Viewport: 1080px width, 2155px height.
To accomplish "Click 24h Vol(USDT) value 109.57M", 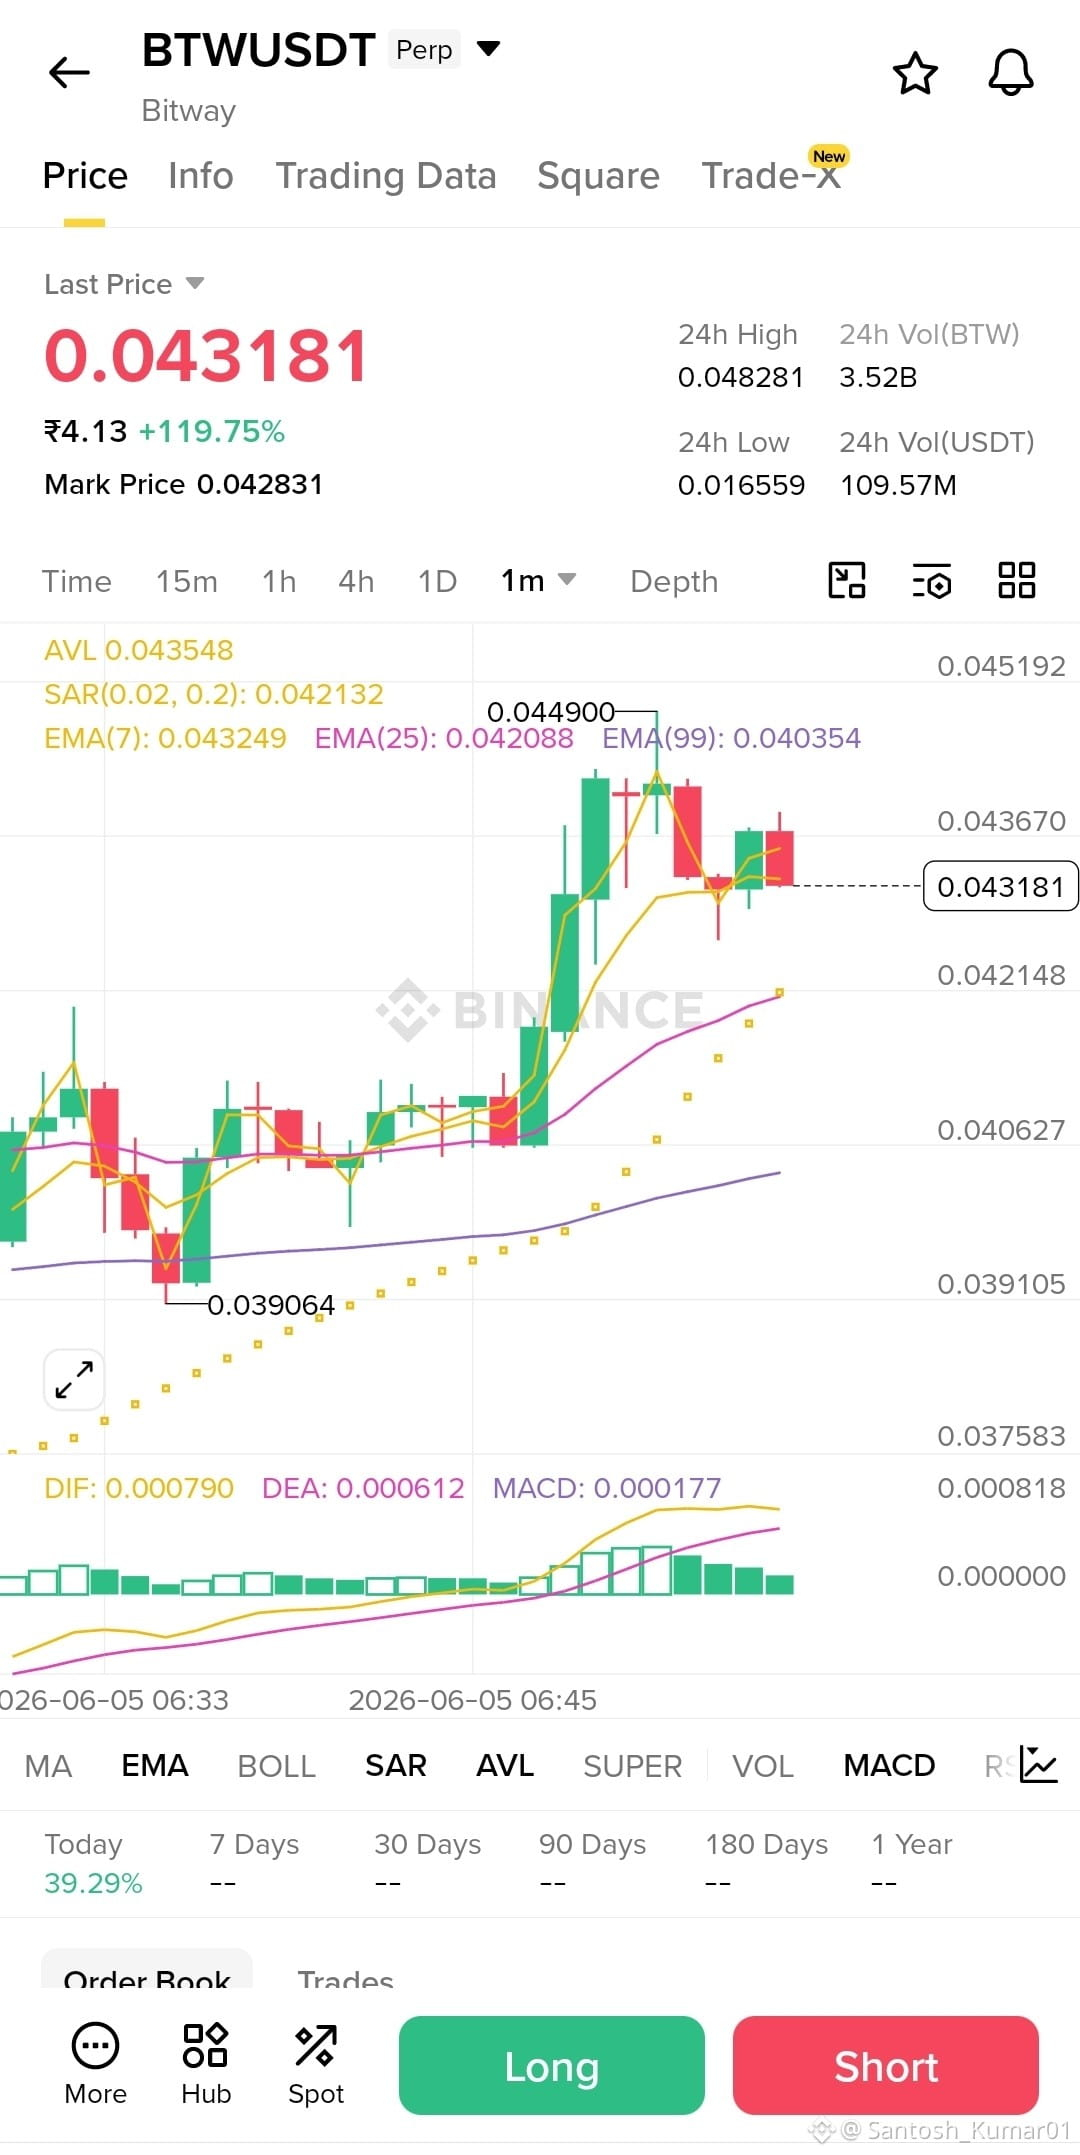I will click(x=898, y=485).
